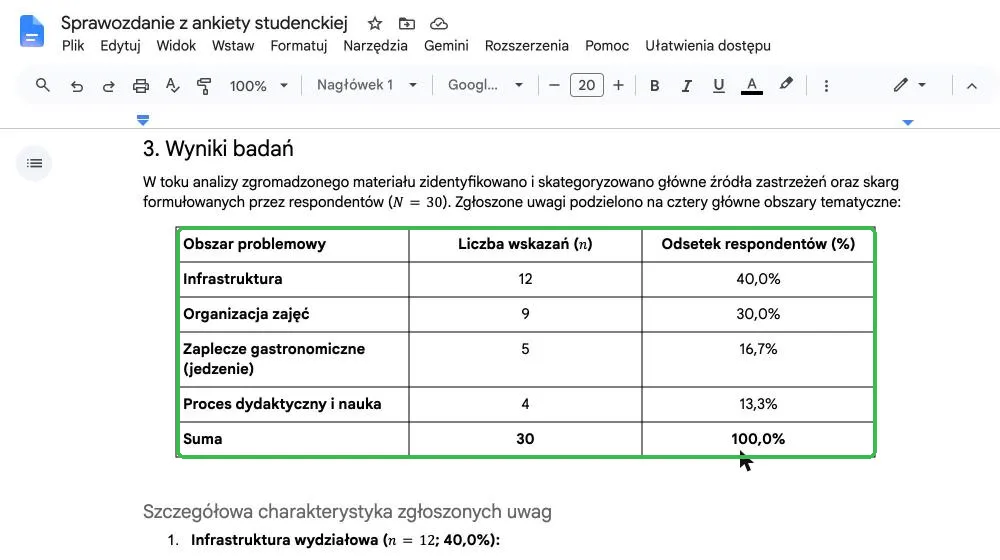
Task: Open the Nagłówek 1 paragraph style dropdown
Action: coord(367,85)
